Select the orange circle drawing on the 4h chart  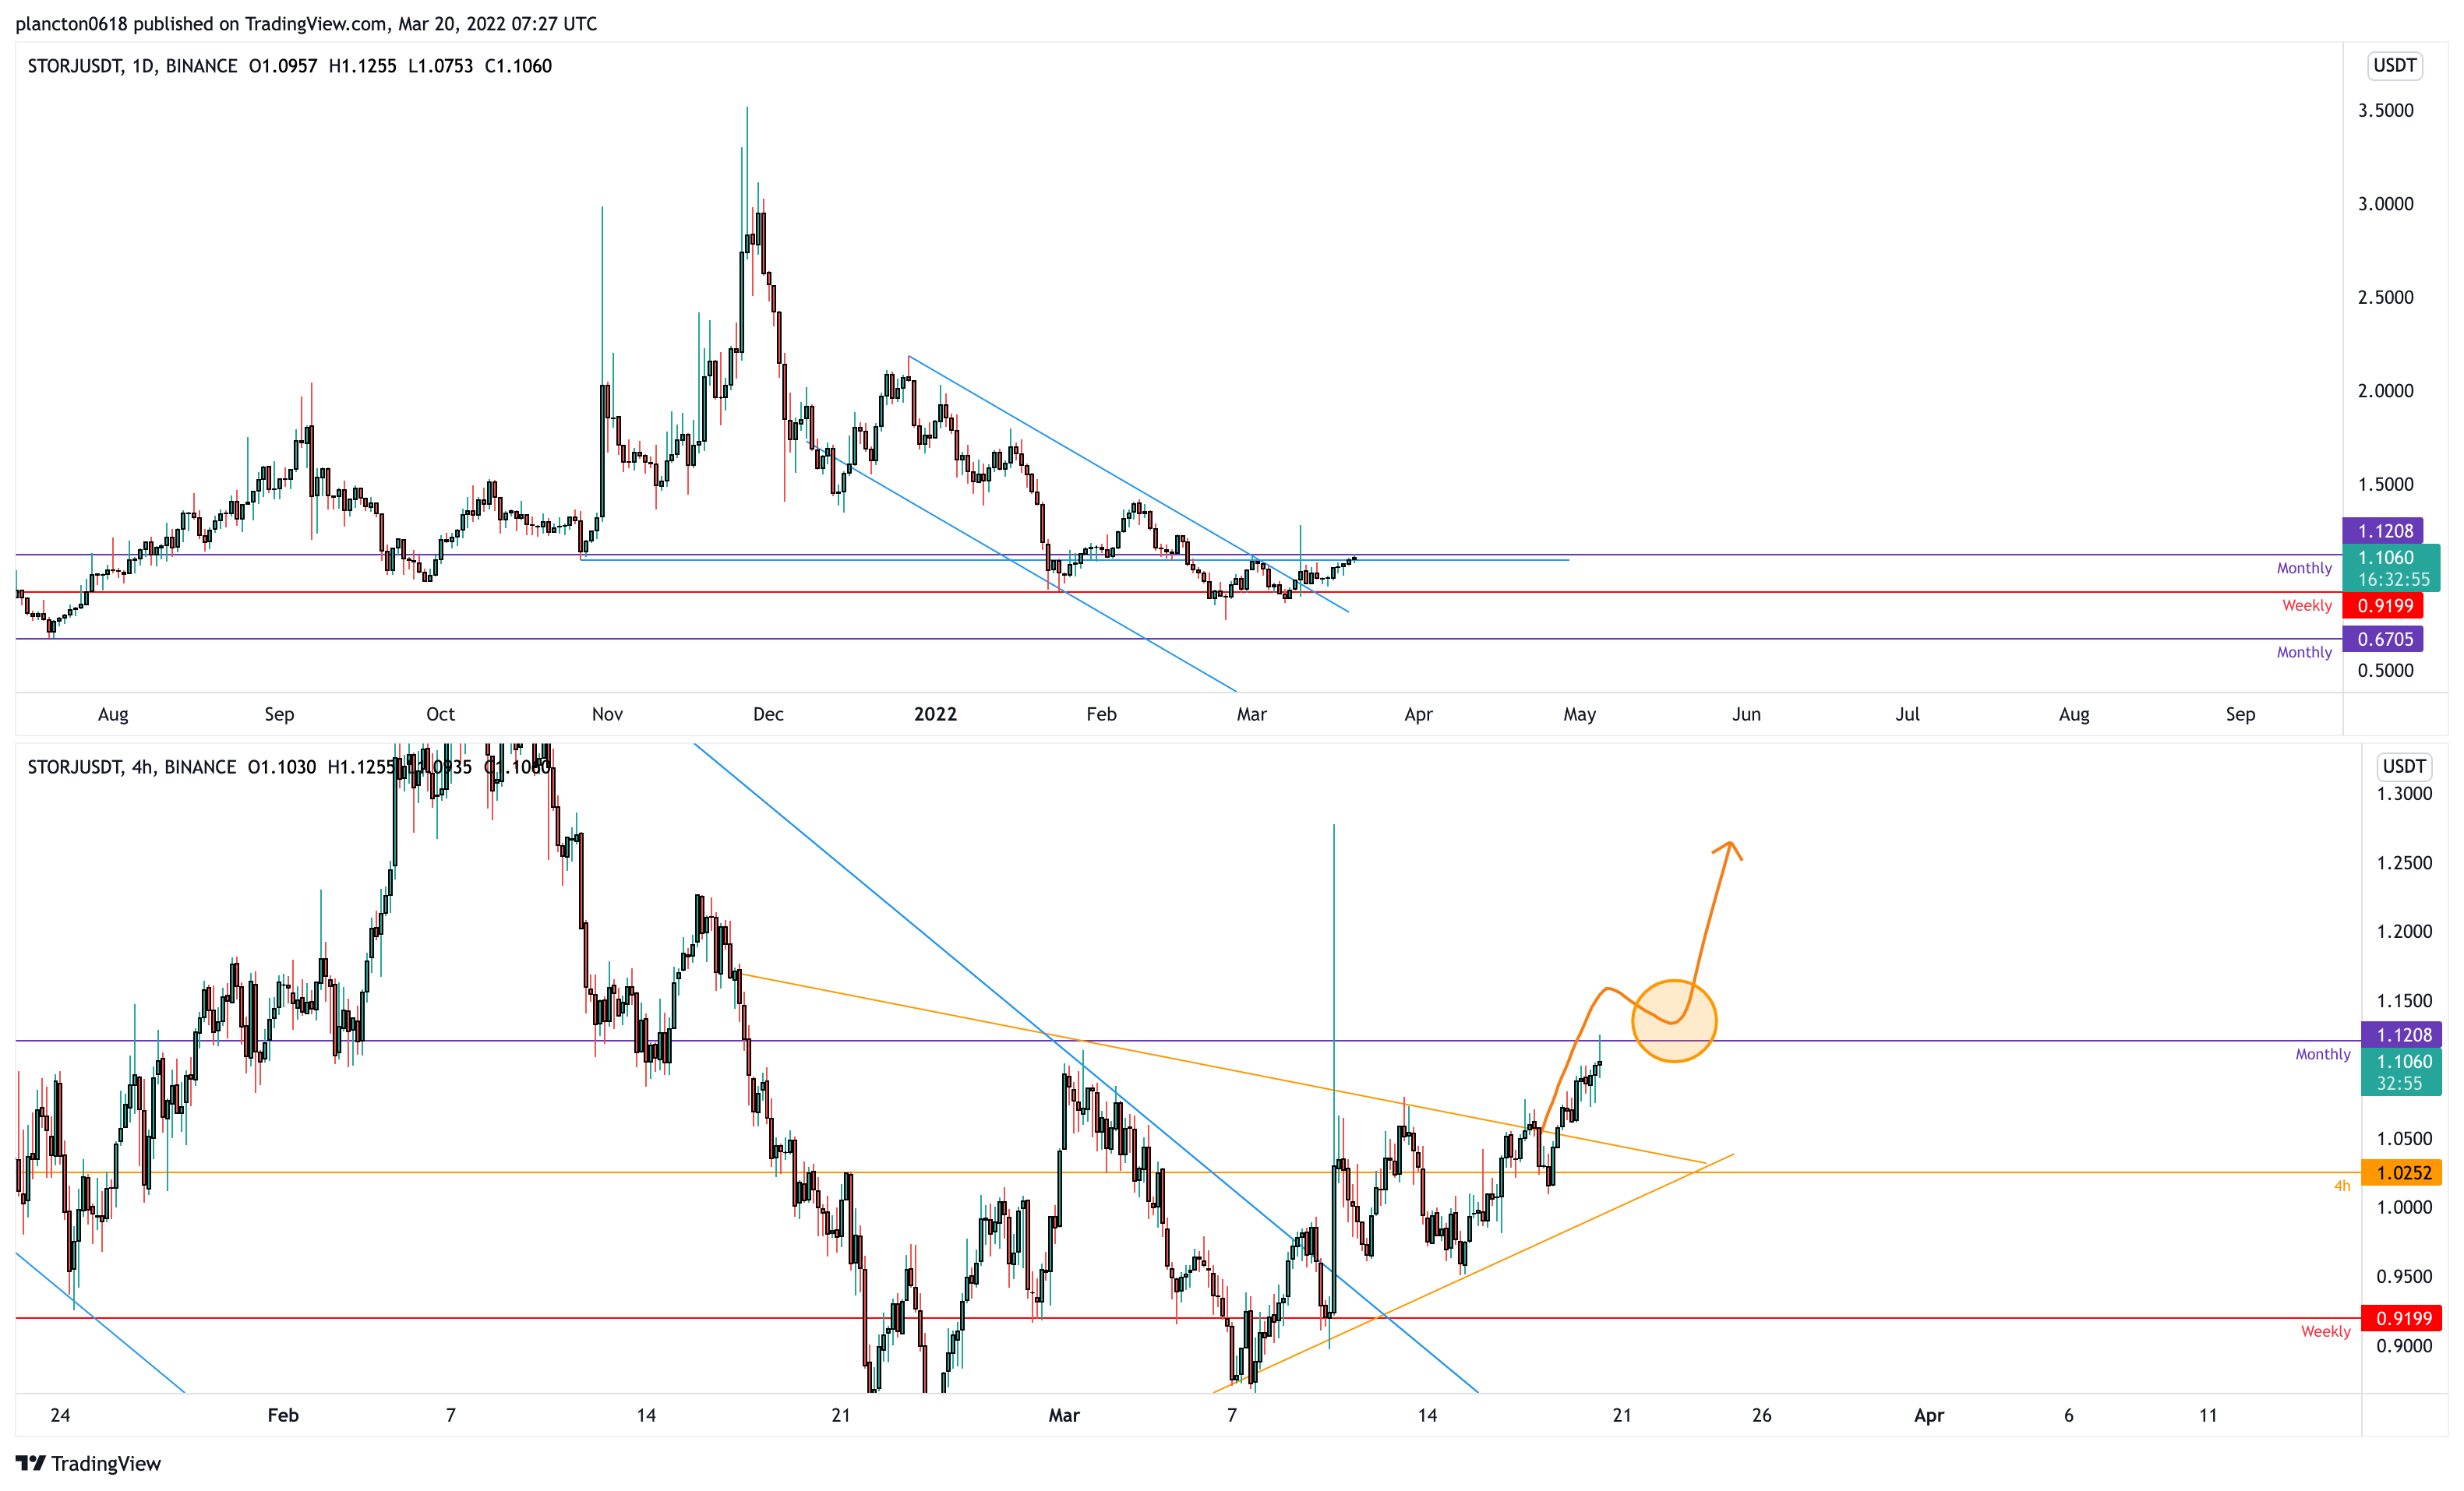(x=1673, y=1020)
